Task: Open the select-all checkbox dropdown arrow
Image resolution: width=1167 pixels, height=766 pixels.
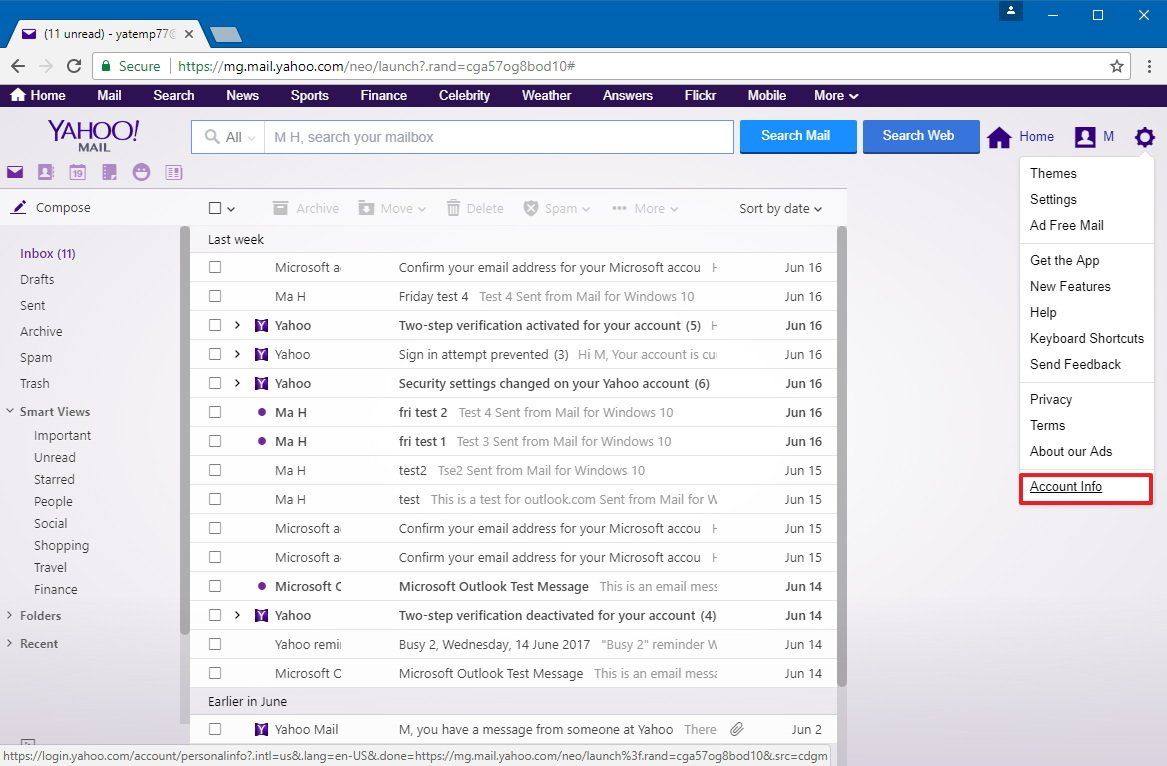Action: [231, 209]
